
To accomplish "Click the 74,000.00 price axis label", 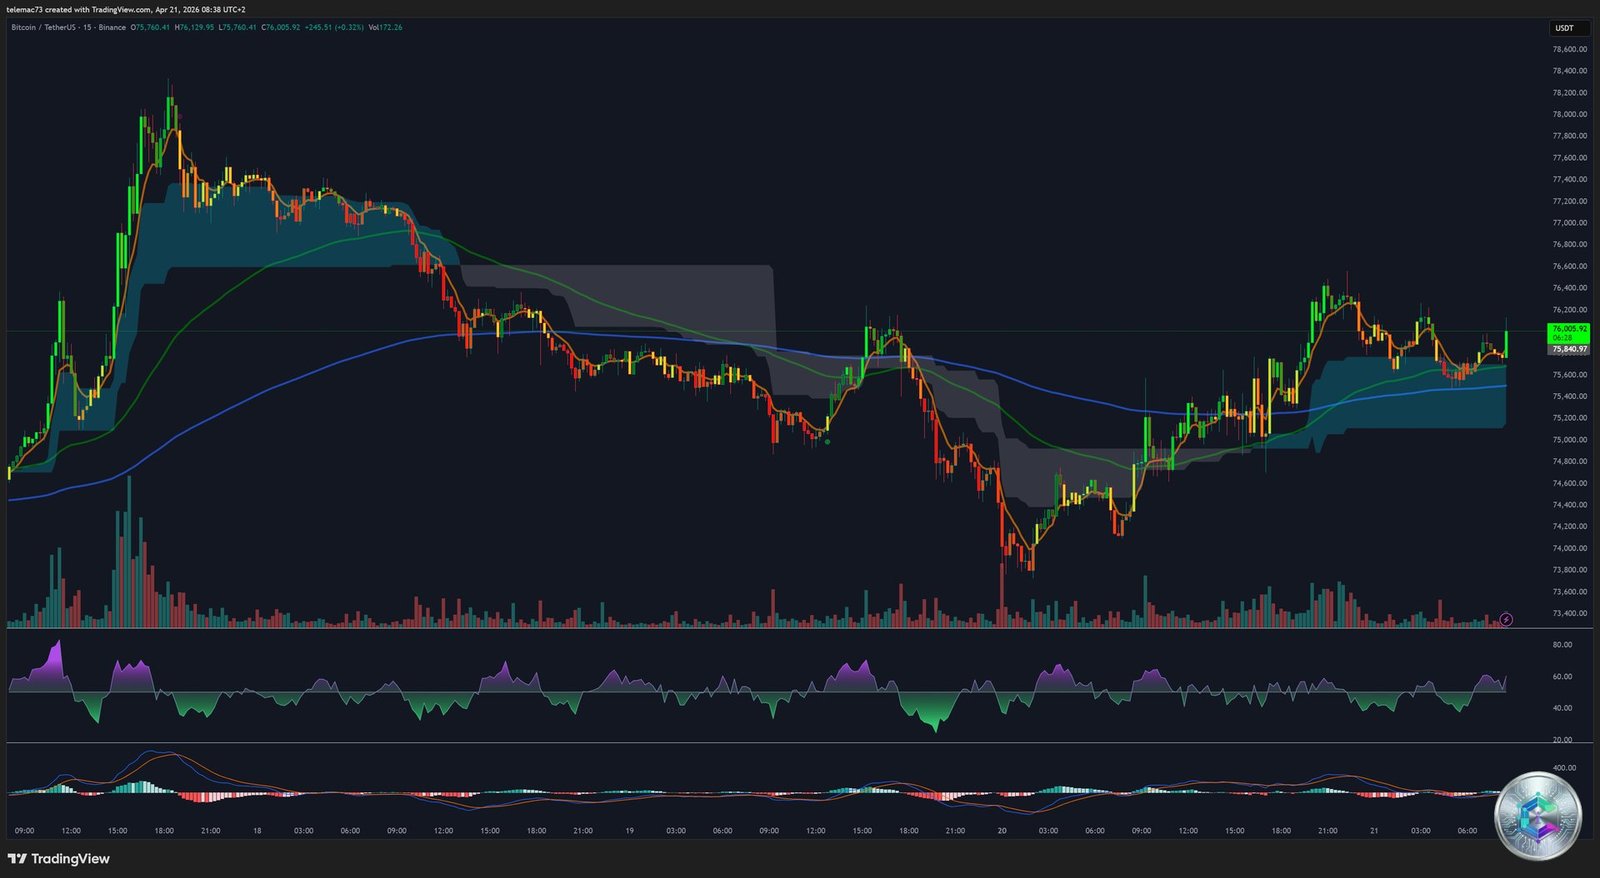I will (x=1569, y=548).
